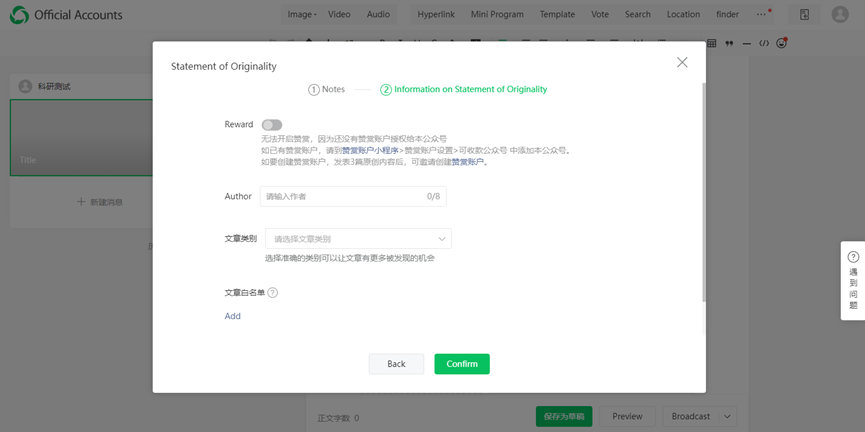Open the user profile avatar icon
The image size is (865, 432).
pyautogui.click(x=839, y=15)
